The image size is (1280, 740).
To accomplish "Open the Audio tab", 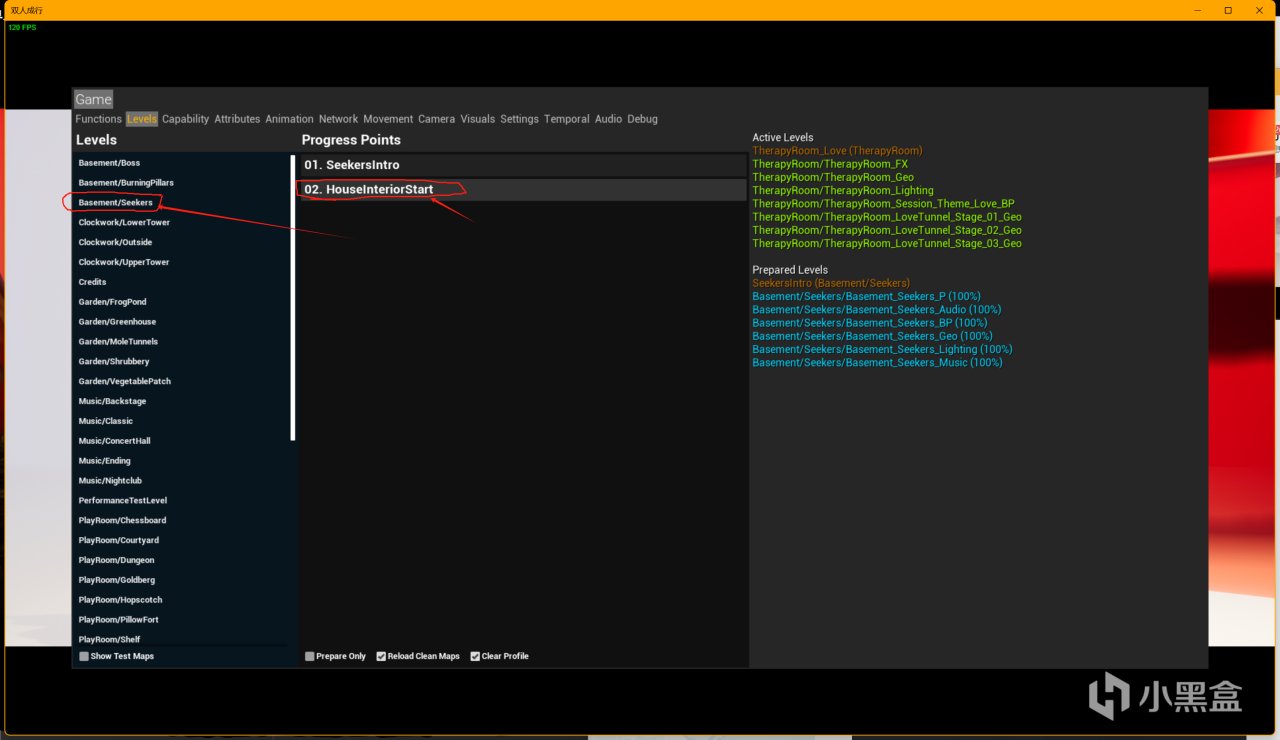I will pyautogui.click(x=608, y=119).
